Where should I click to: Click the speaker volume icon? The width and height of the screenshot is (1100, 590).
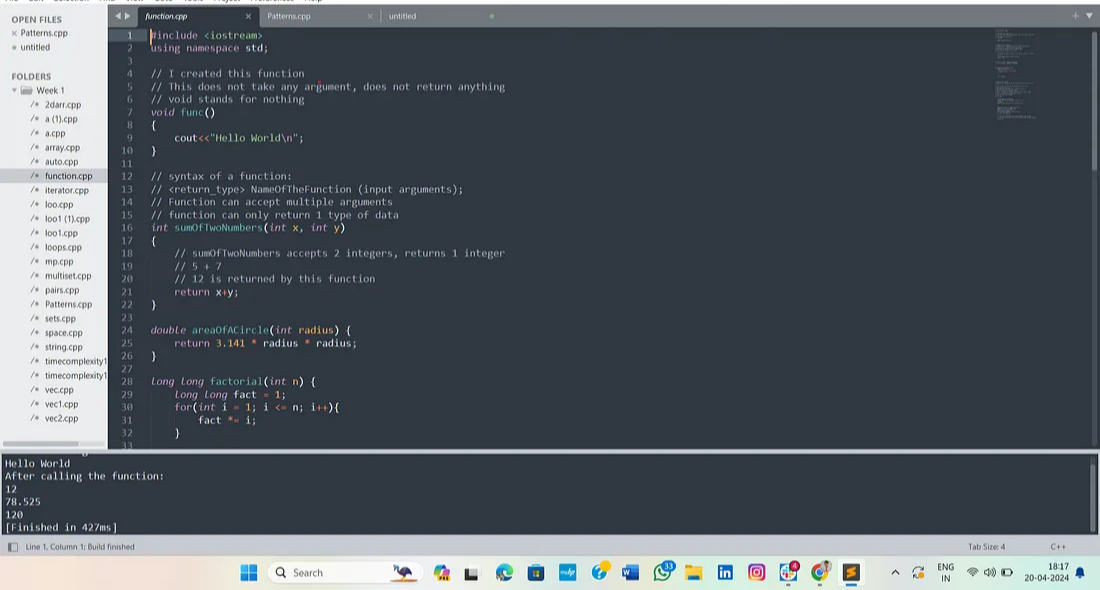point(990,572)
